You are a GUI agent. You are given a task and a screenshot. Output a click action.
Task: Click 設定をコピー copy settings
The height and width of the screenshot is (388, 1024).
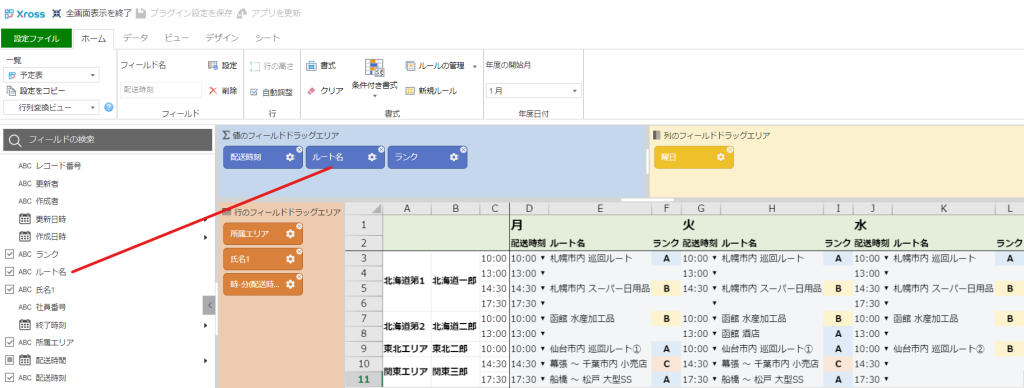(36, 91)
